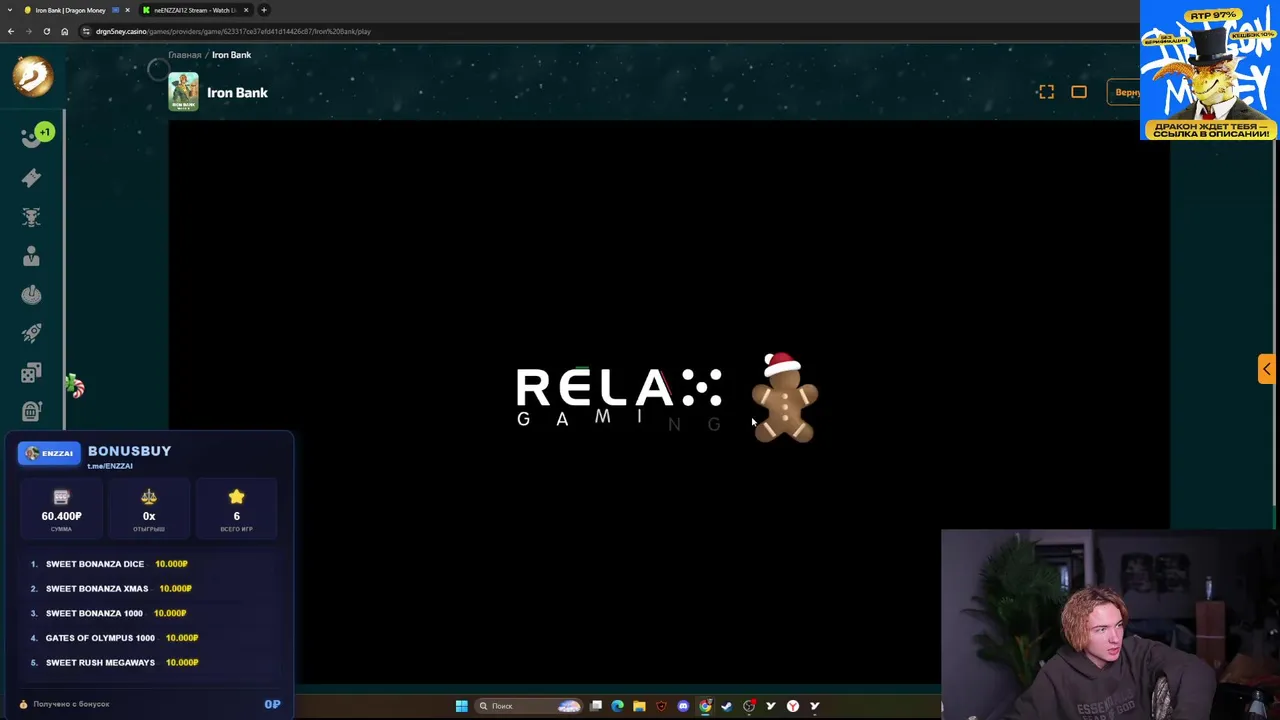The height and width of the screenshot is (720, 1280).
Task: Open Chrome from taskbar
Action: pyautogui.click(x=705, y=706)
